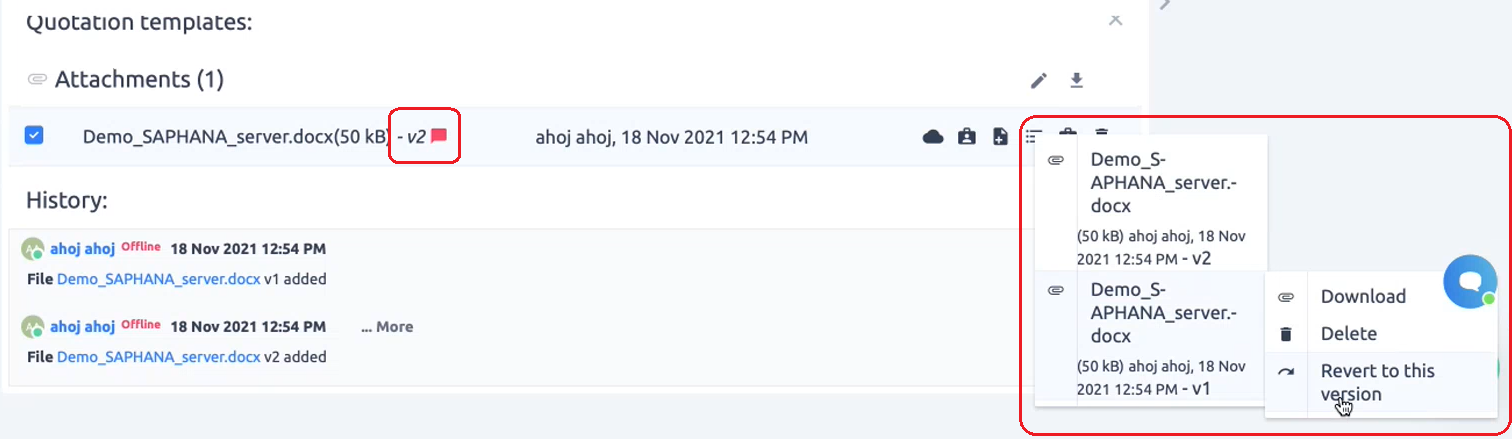Close the Quotation templates panel
Viewport: 1512px width, 439px height.
pyautogui.click(x=1115, y=20)
